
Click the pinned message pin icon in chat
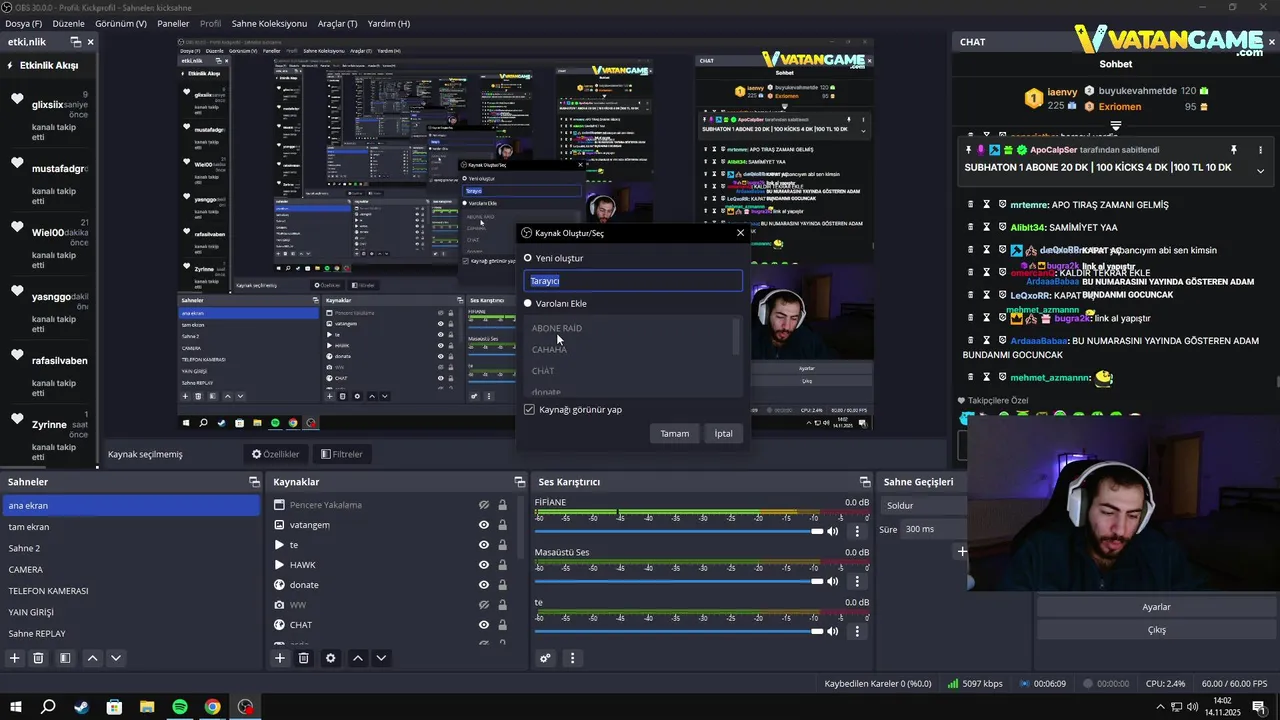coord(1233,150)
